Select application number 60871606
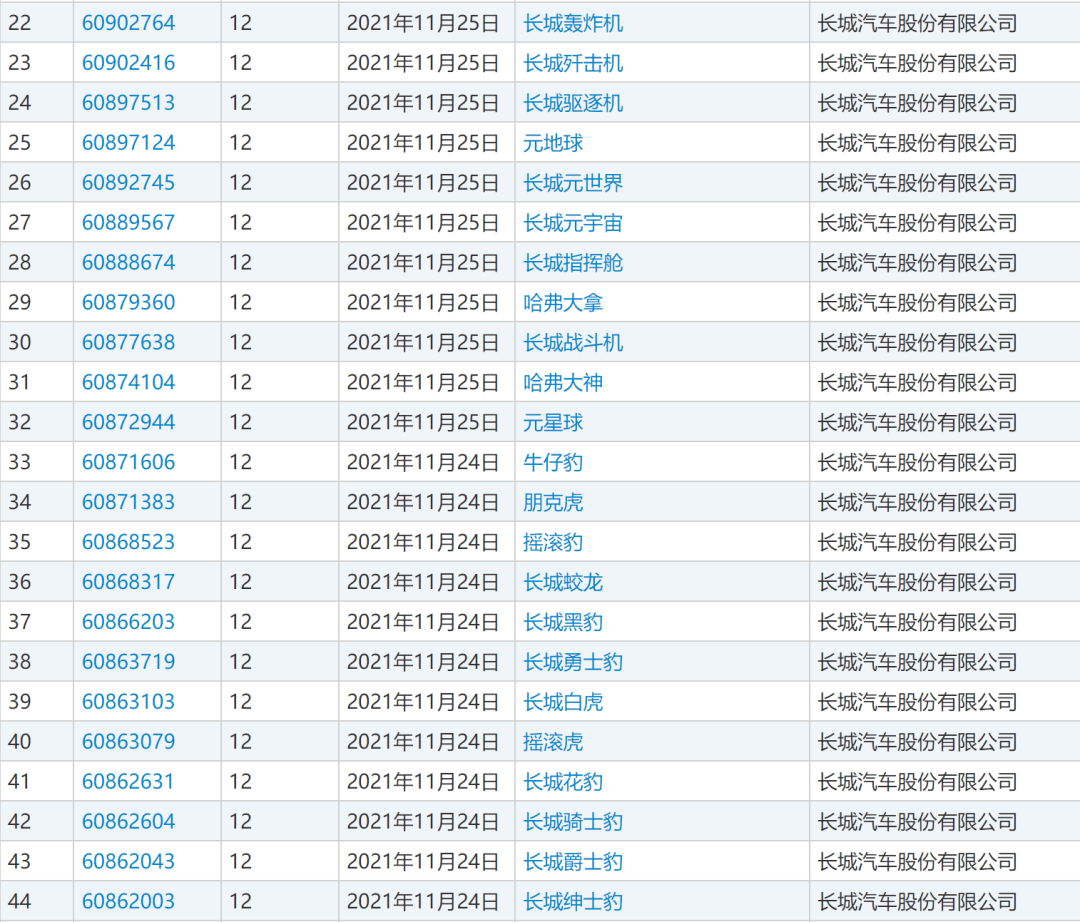The image size is (1080, 922). [x=128, y=462]
